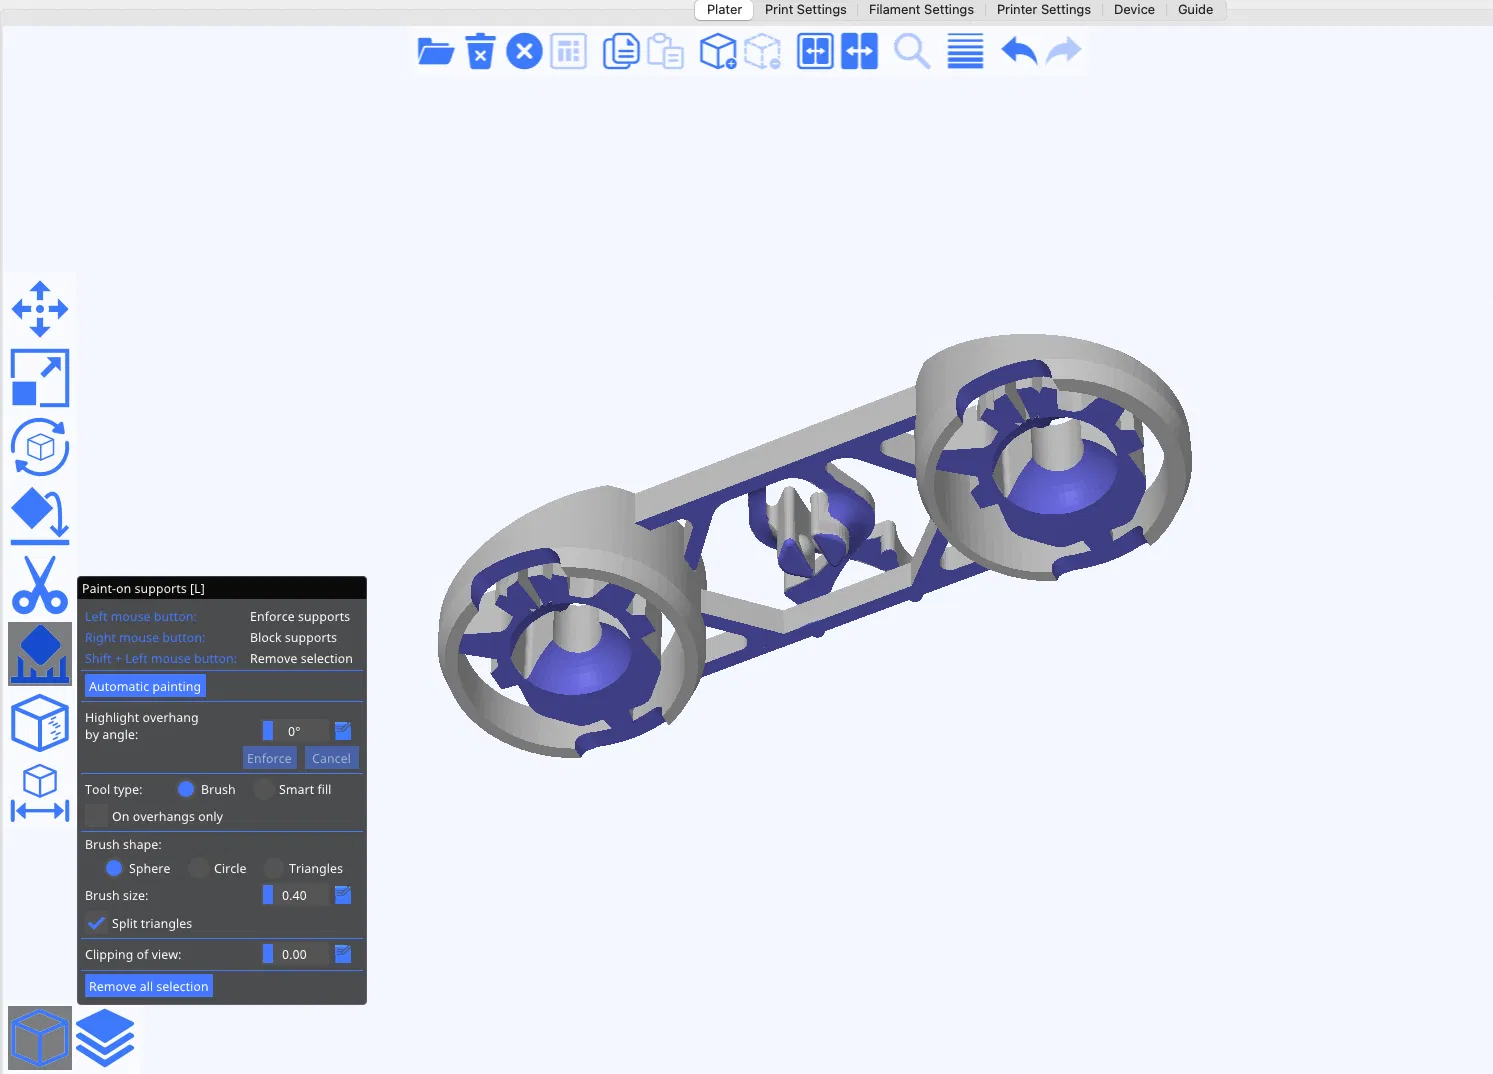Click the Enforce button

(269, 758)
